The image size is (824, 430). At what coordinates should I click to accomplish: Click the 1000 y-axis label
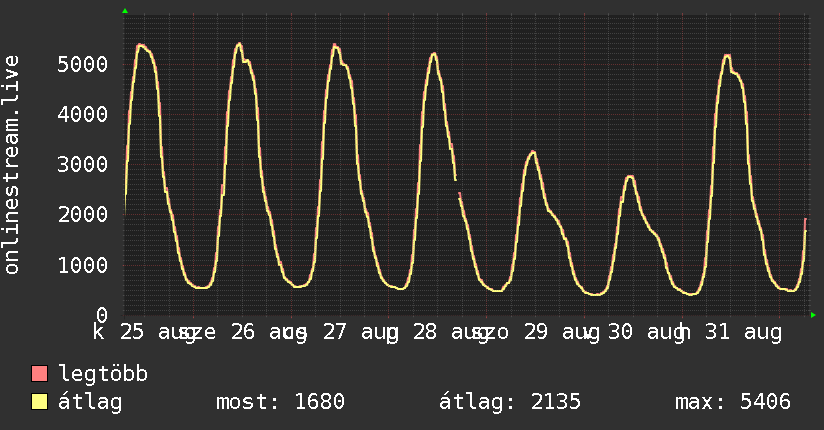coord(83,265)
